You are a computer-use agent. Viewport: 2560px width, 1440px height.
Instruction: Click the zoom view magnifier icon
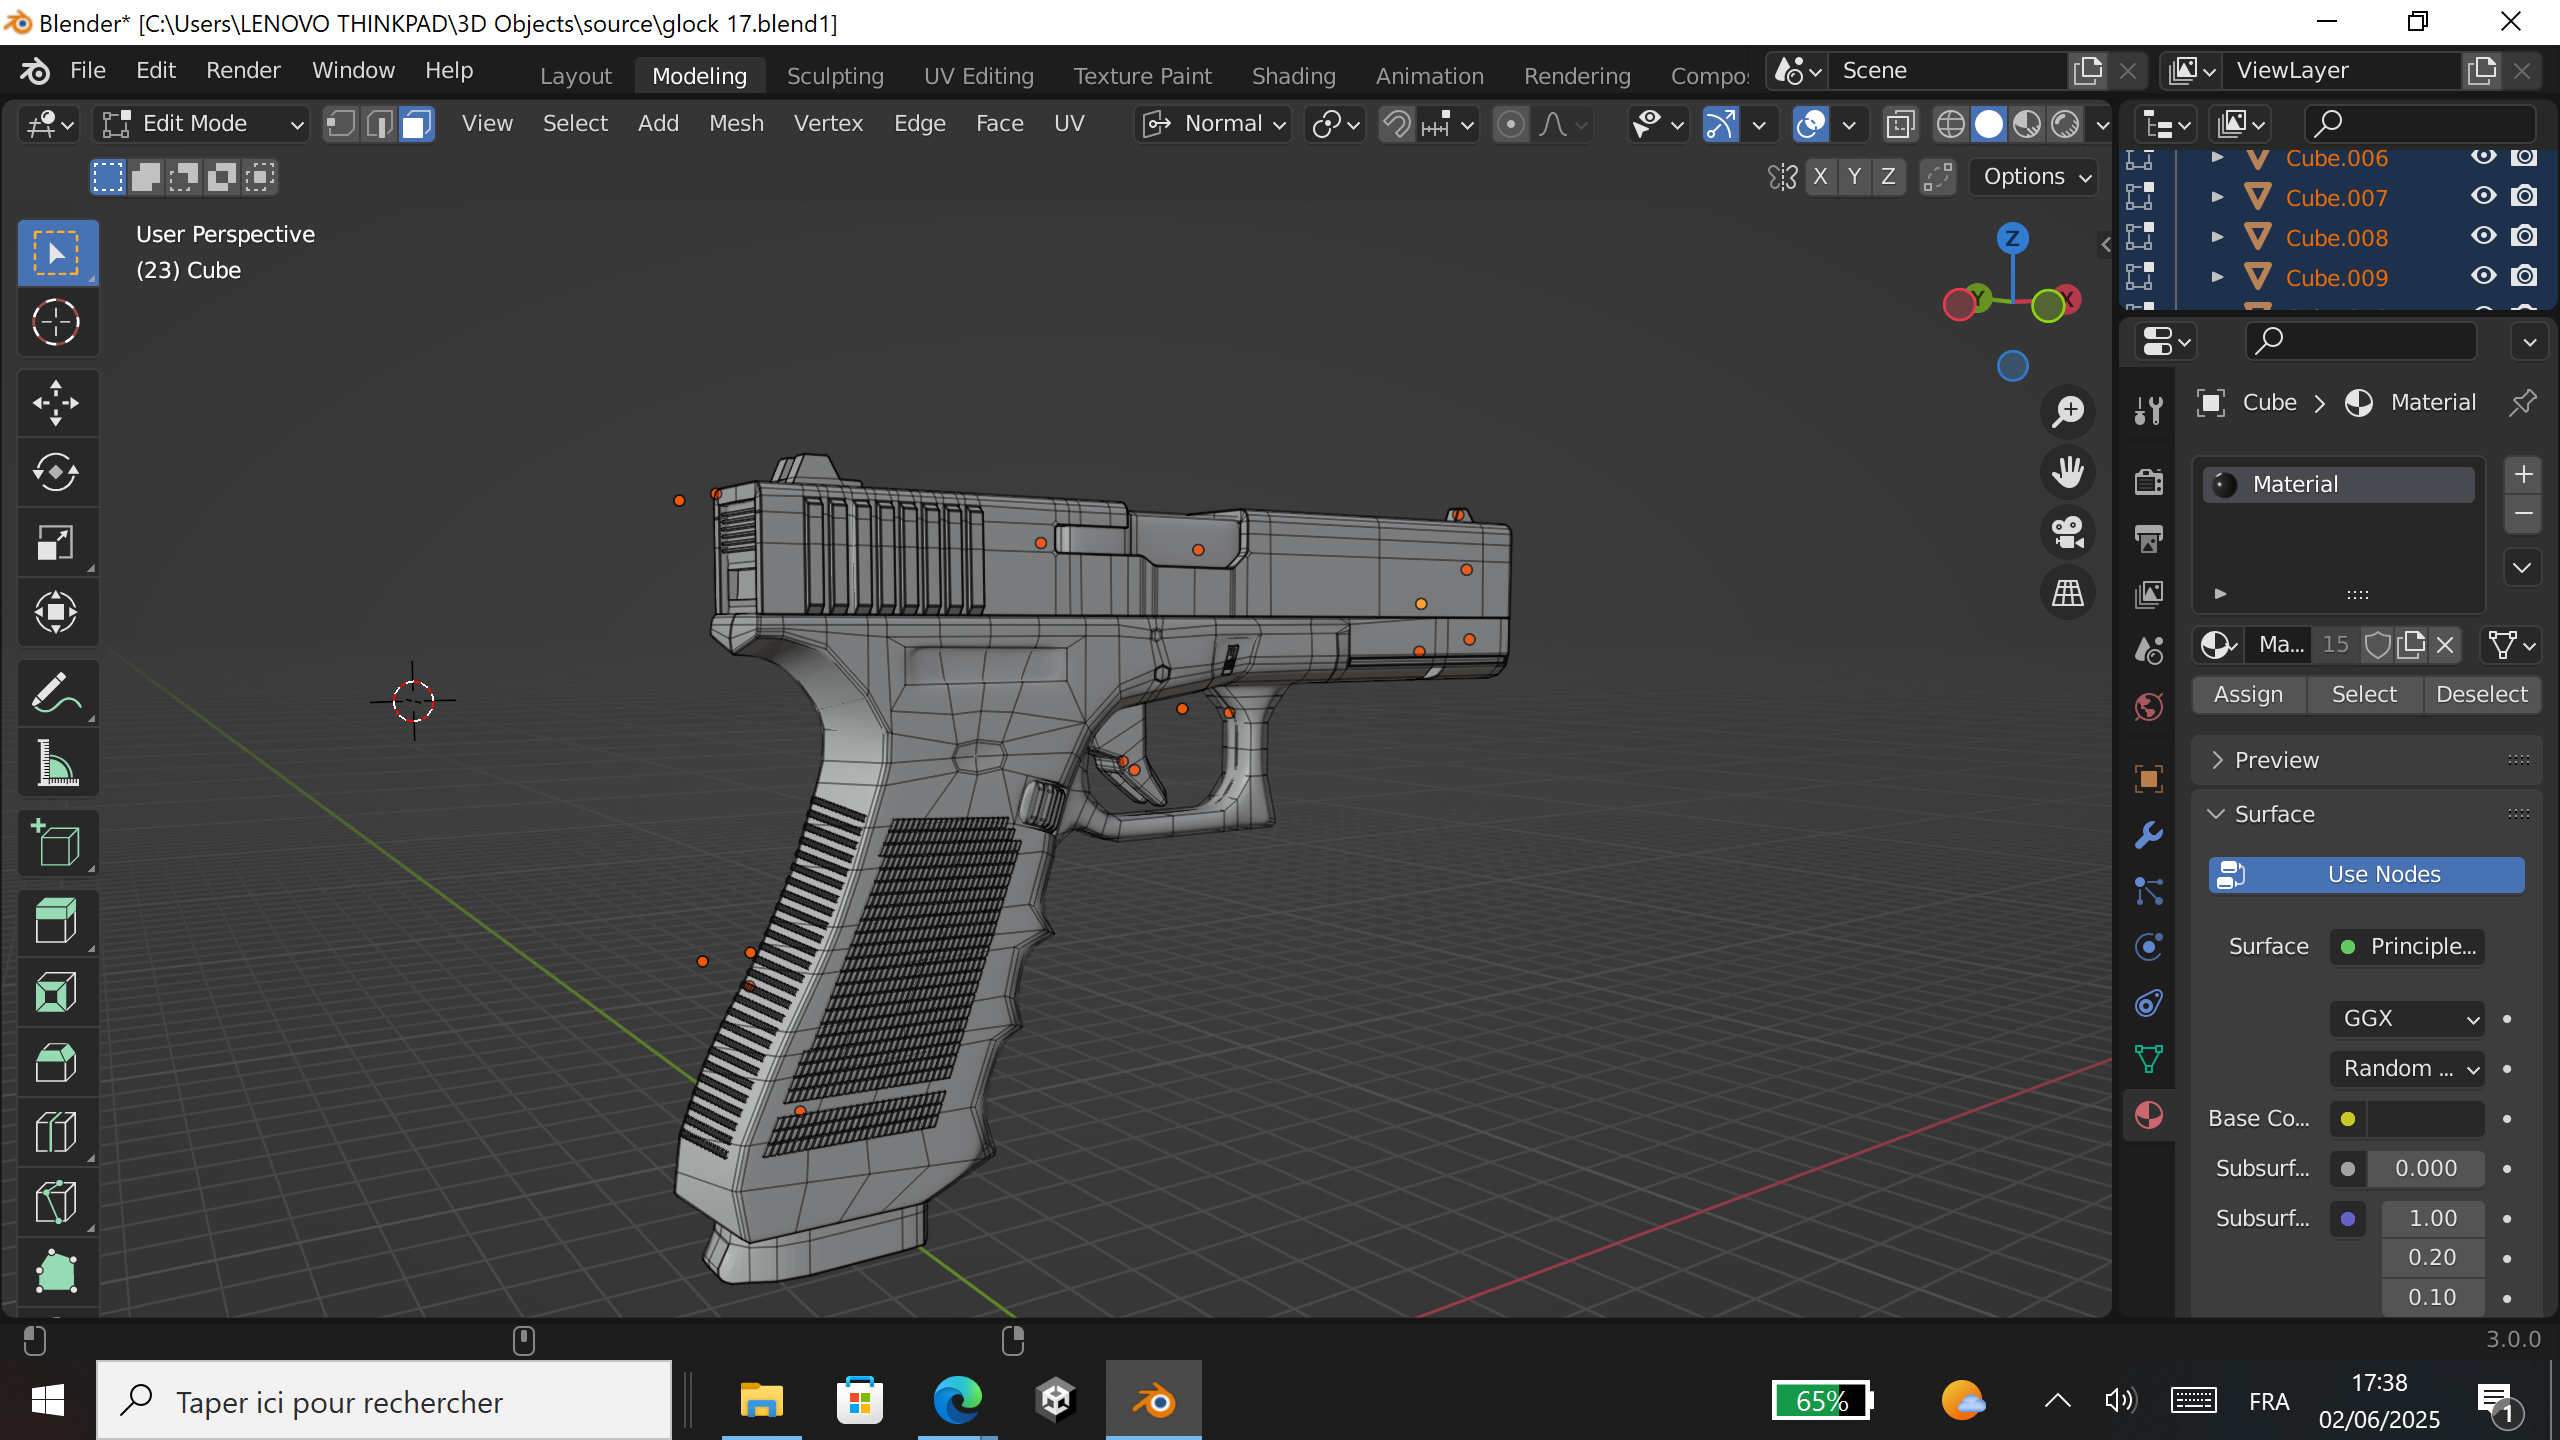[2068, 411]
